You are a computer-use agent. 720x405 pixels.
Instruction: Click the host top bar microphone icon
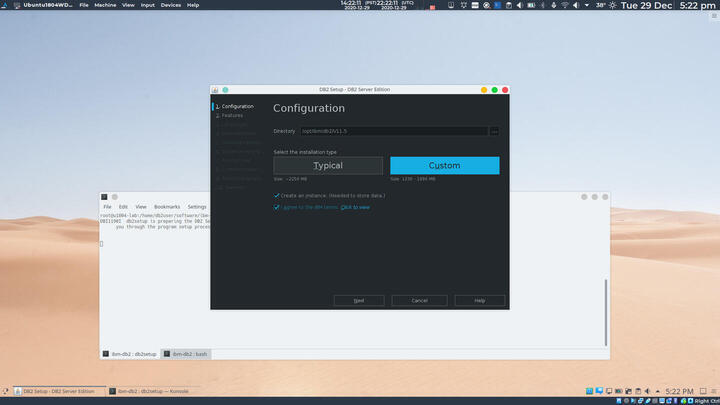[x=553, y=6]
